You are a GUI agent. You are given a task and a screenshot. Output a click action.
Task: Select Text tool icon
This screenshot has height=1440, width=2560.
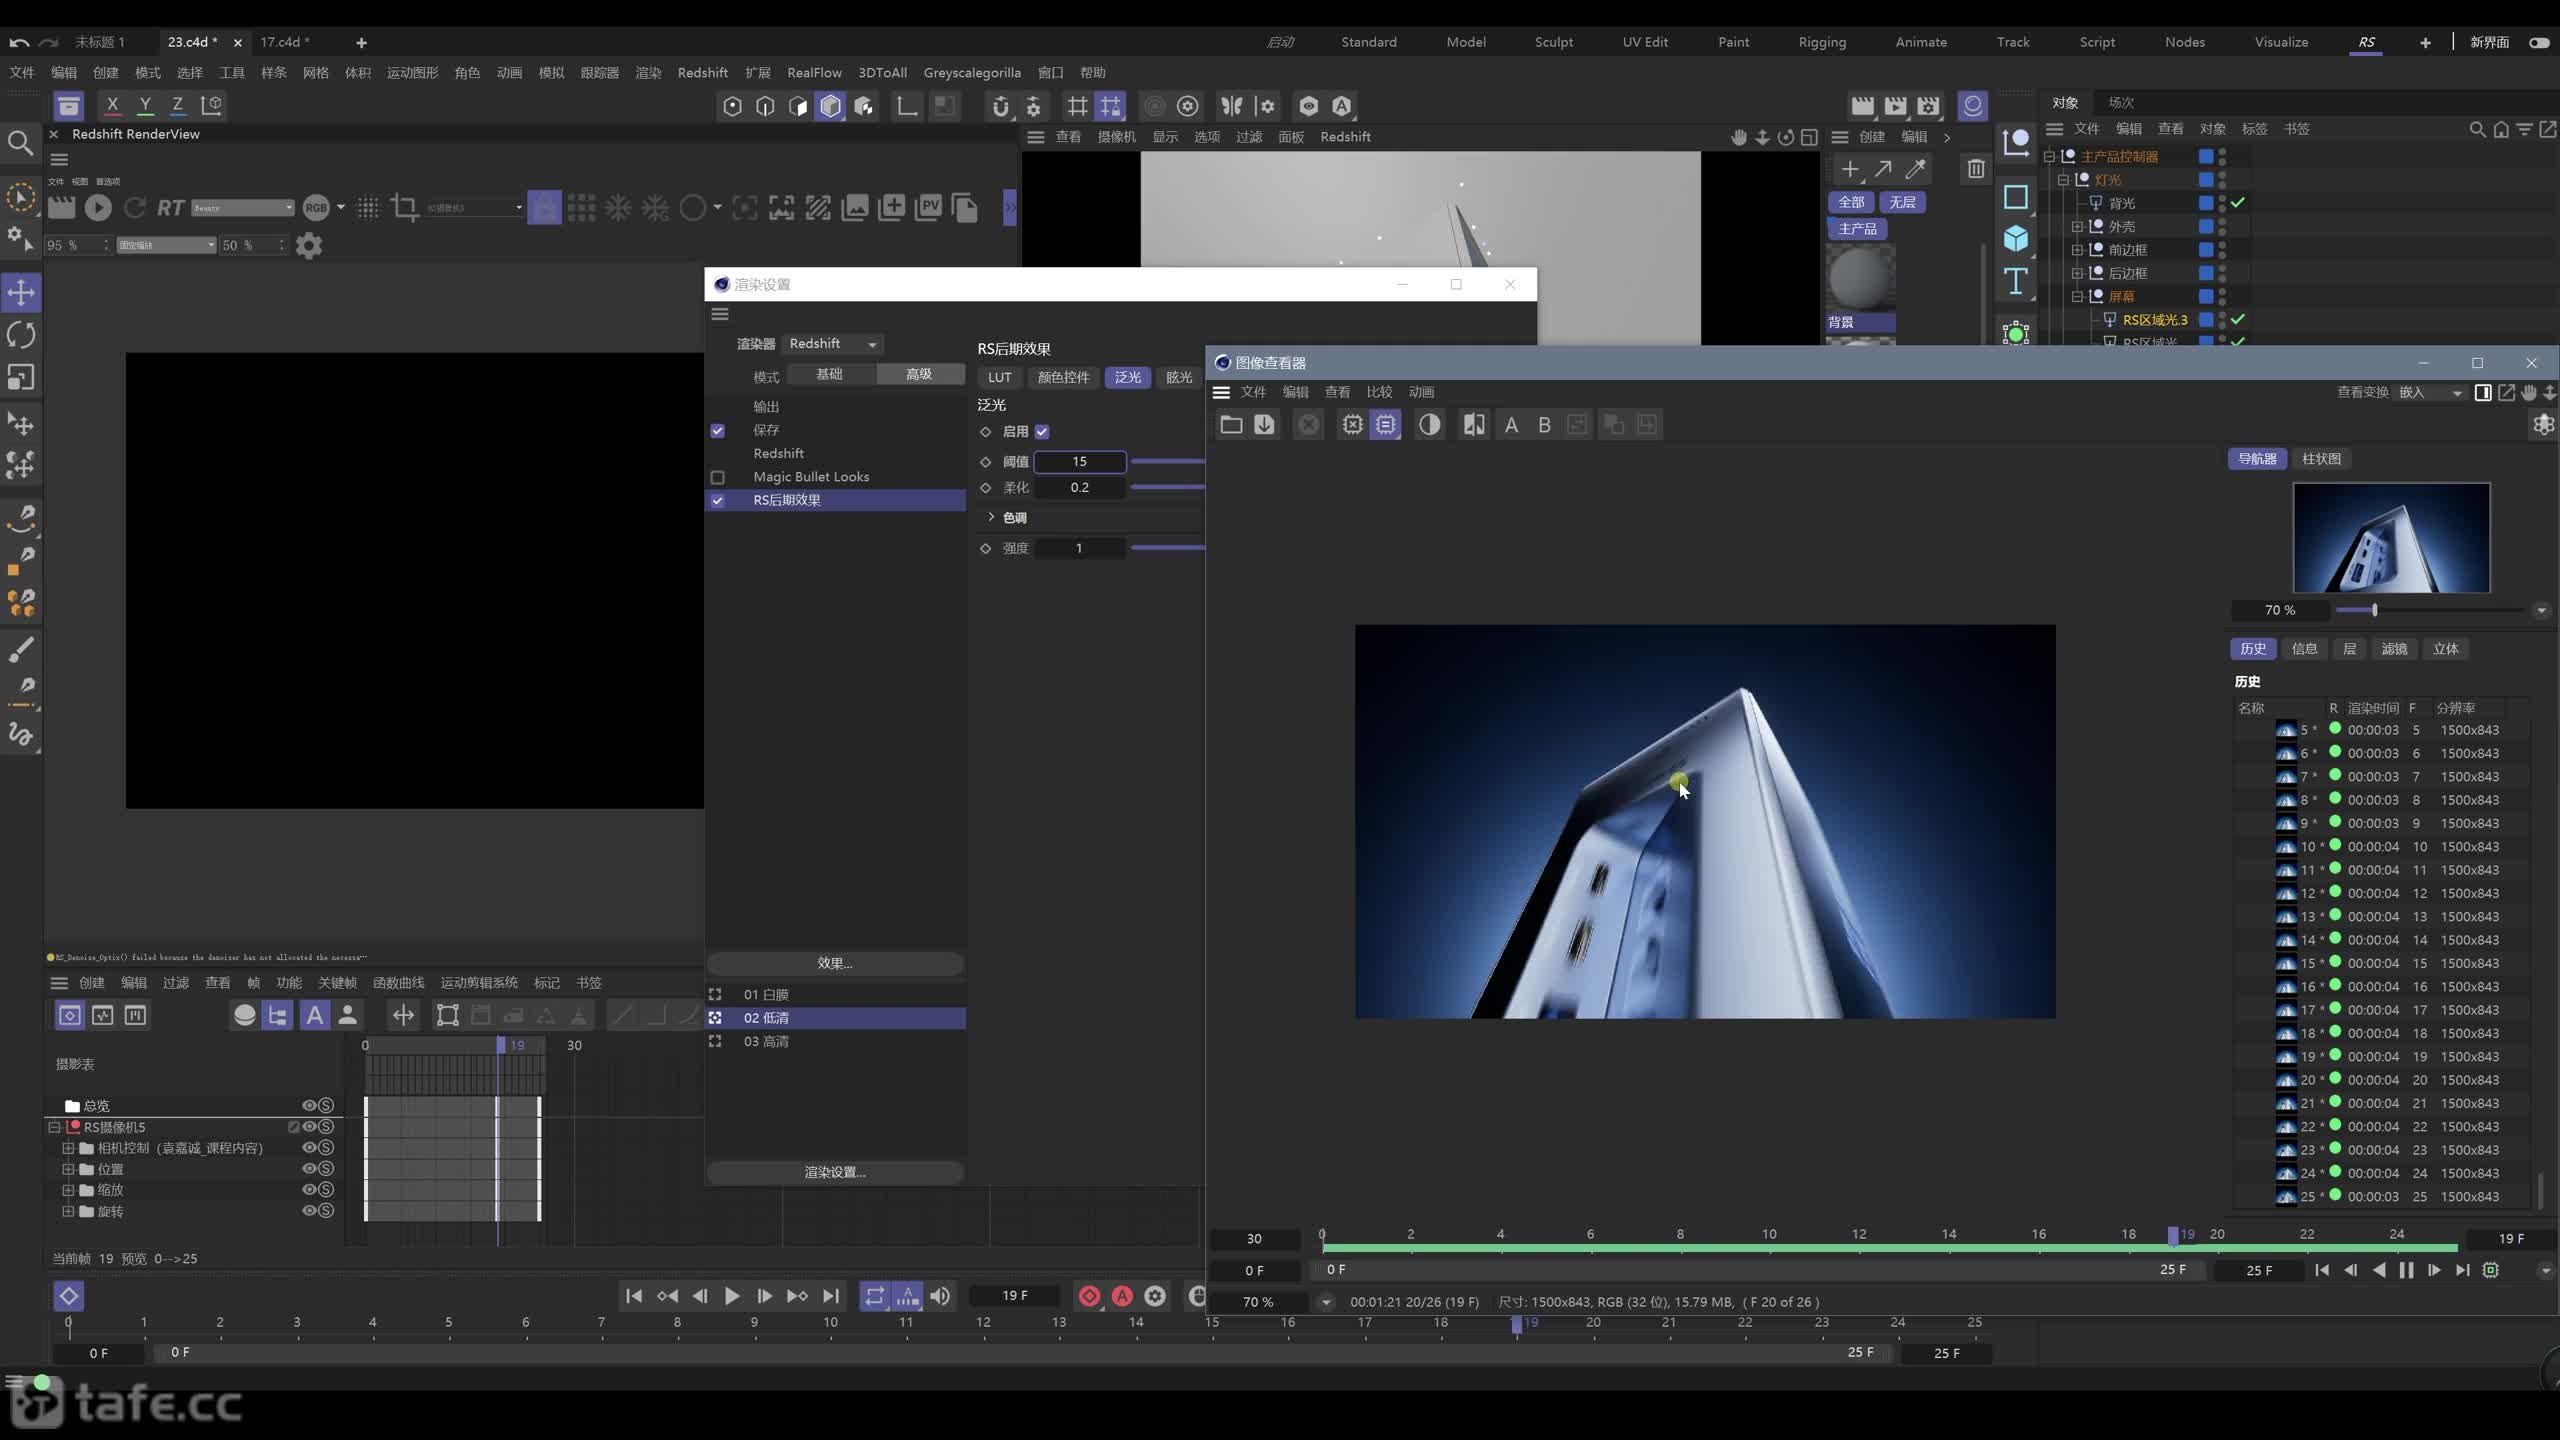[x=2016, y=281]
